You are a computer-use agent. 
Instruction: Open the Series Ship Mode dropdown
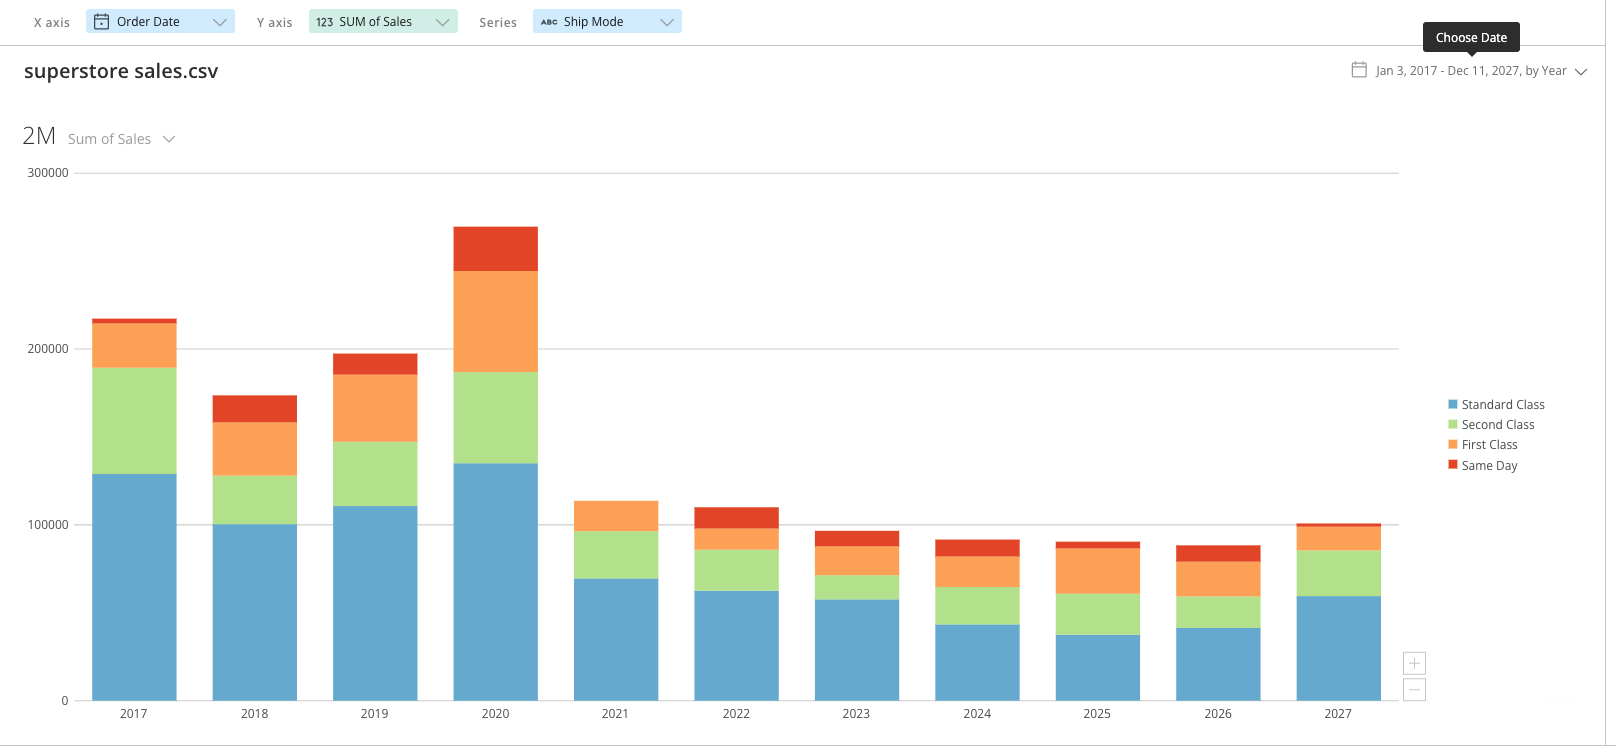click(x=666, y=22)
